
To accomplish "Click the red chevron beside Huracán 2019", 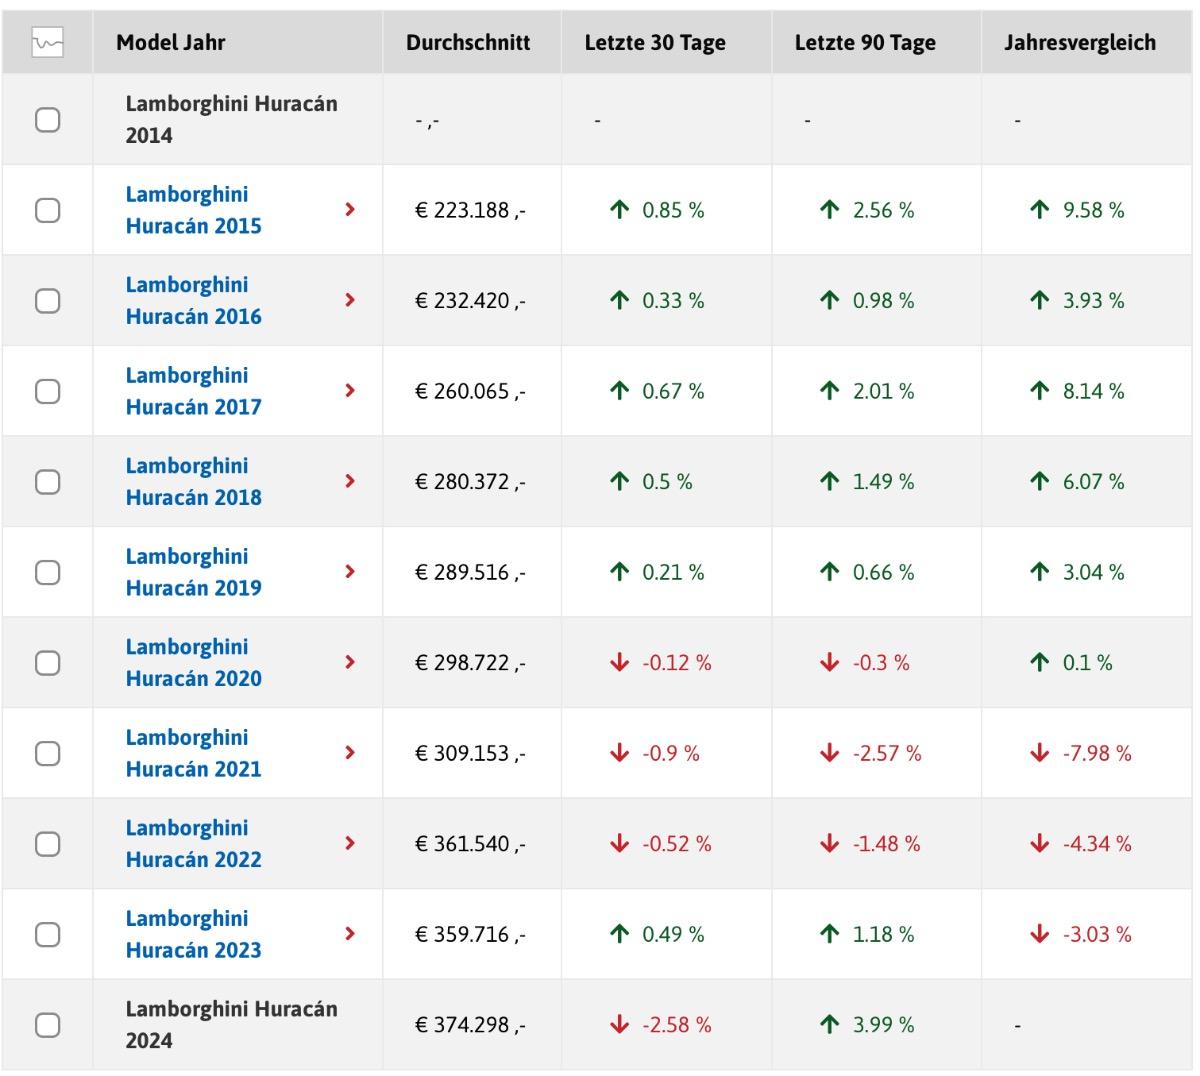I will click(x=350, y=571).
